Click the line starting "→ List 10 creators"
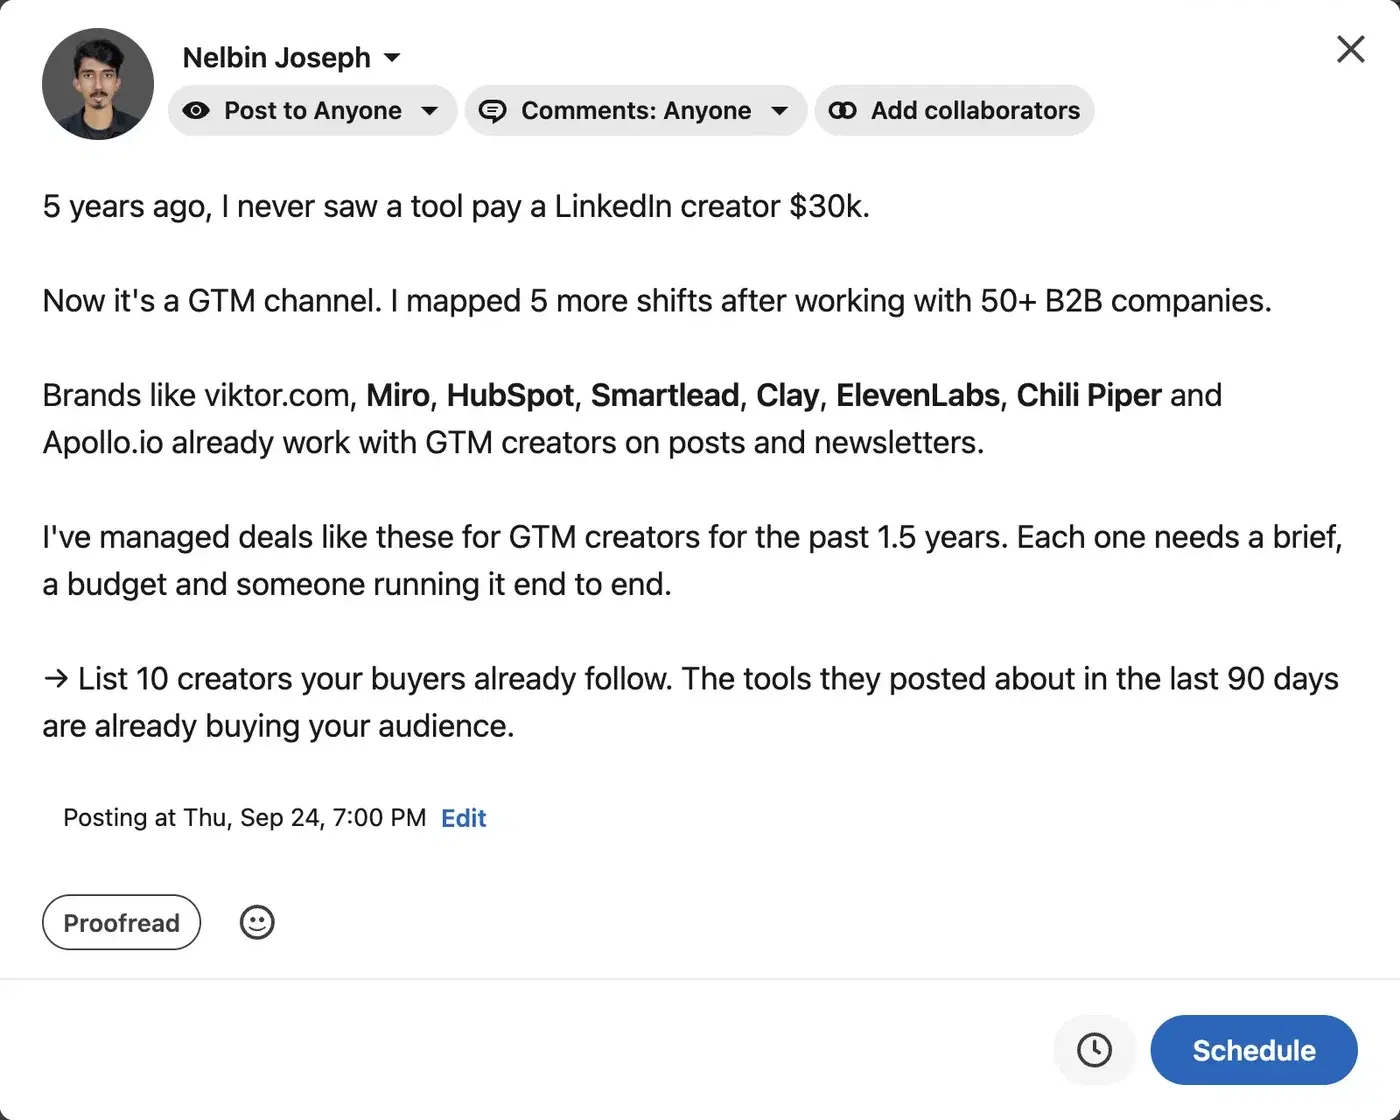The image size is (1400, 1120). pos(690,679)
